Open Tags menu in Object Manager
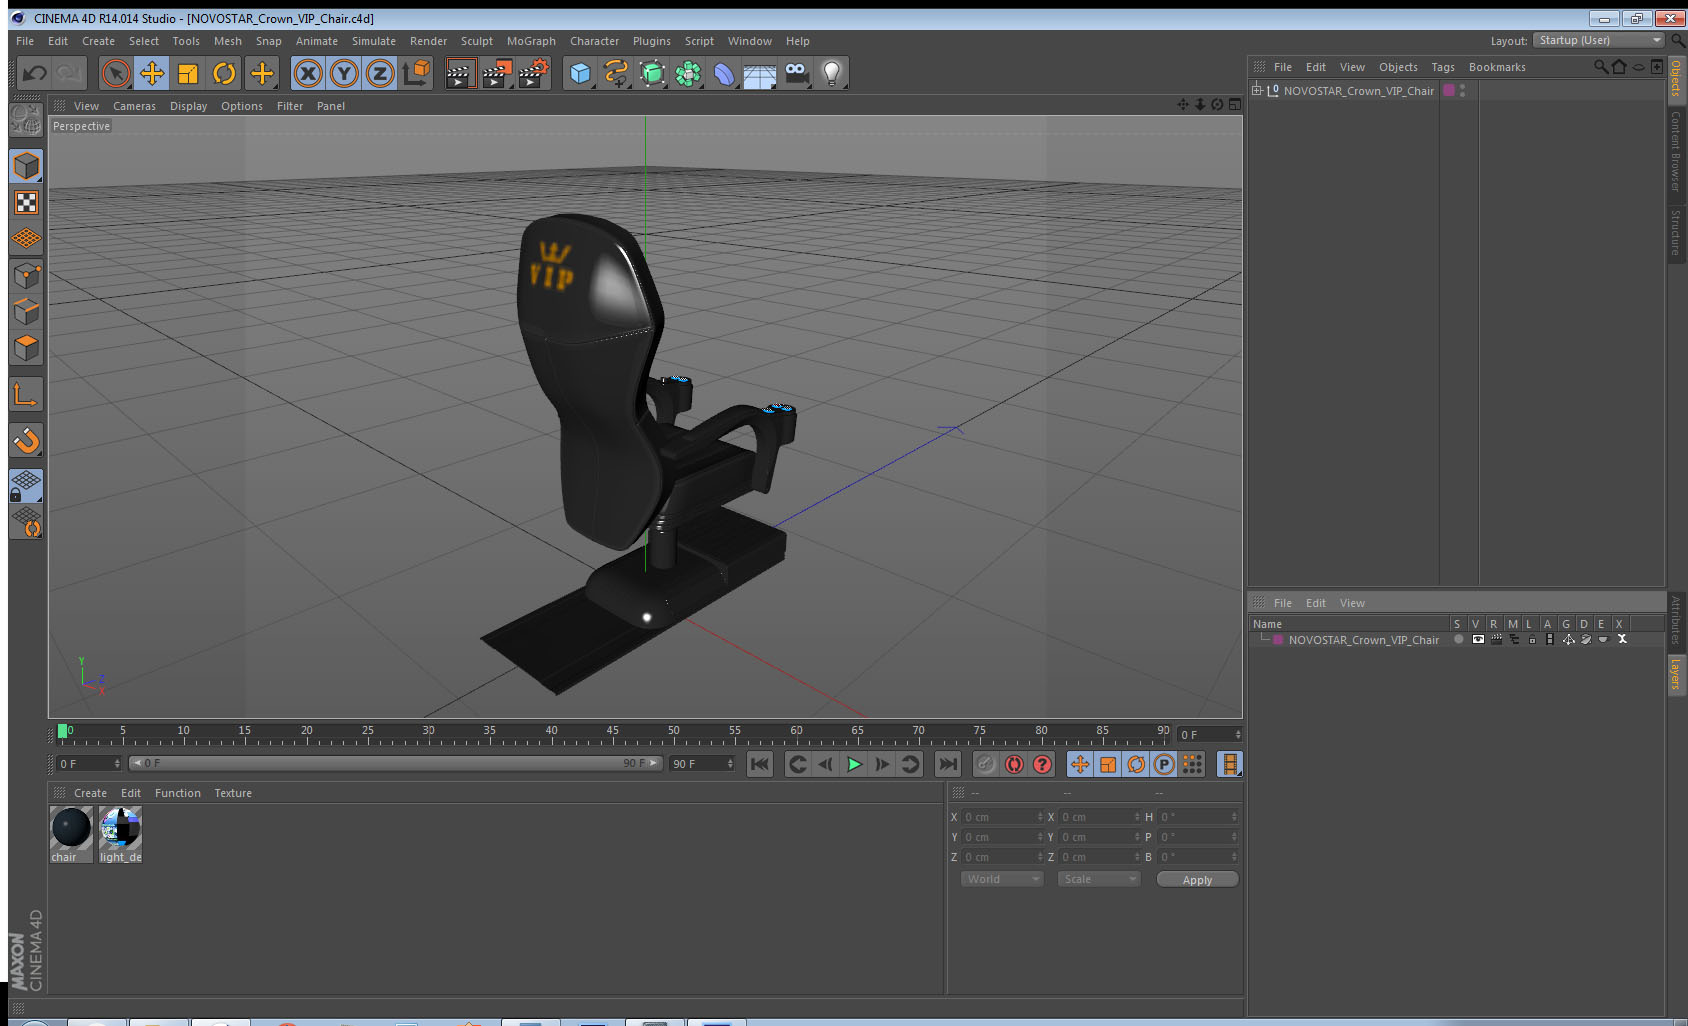The height and width of the screenshot is (1026, 1688). [1443, 67]
